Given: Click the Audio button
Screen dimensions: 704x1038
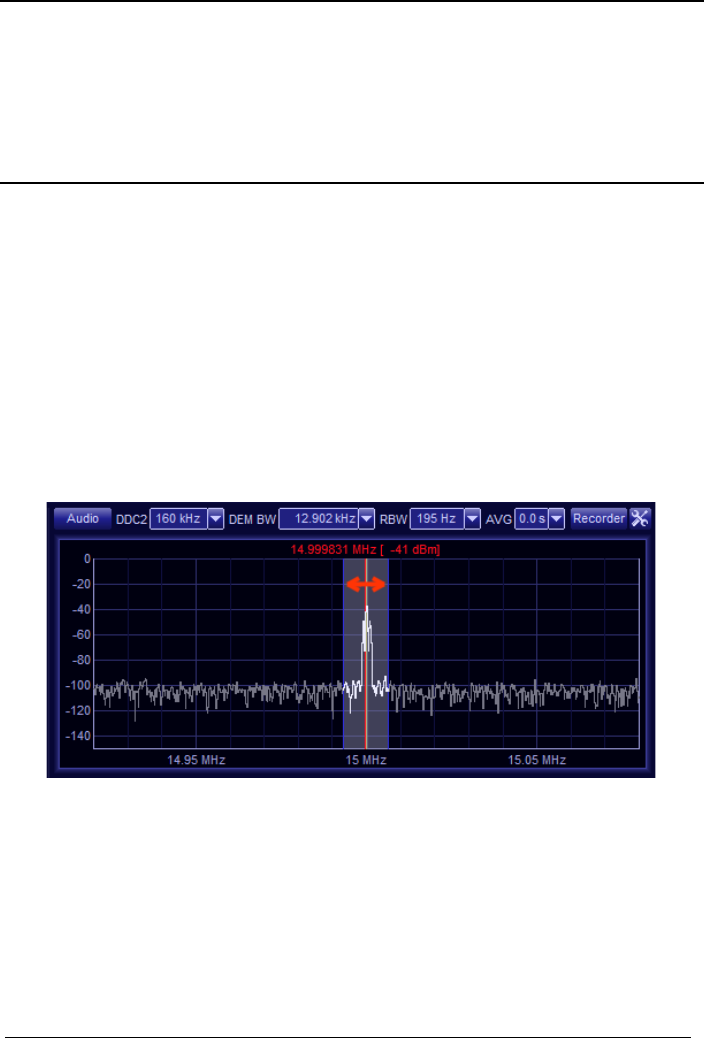Looking at the screenshot, I should (x=83, y=518).
